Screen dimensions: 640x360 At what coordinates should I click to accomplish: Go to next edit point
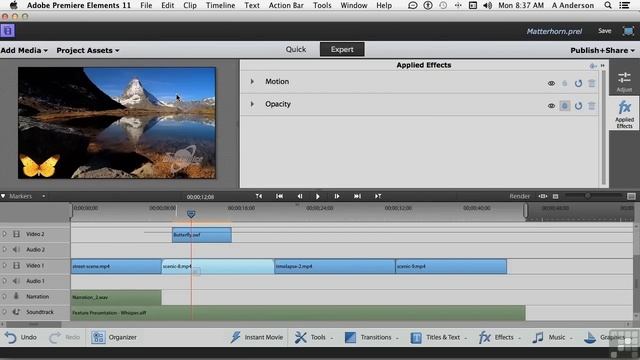(x=378, y=196)
